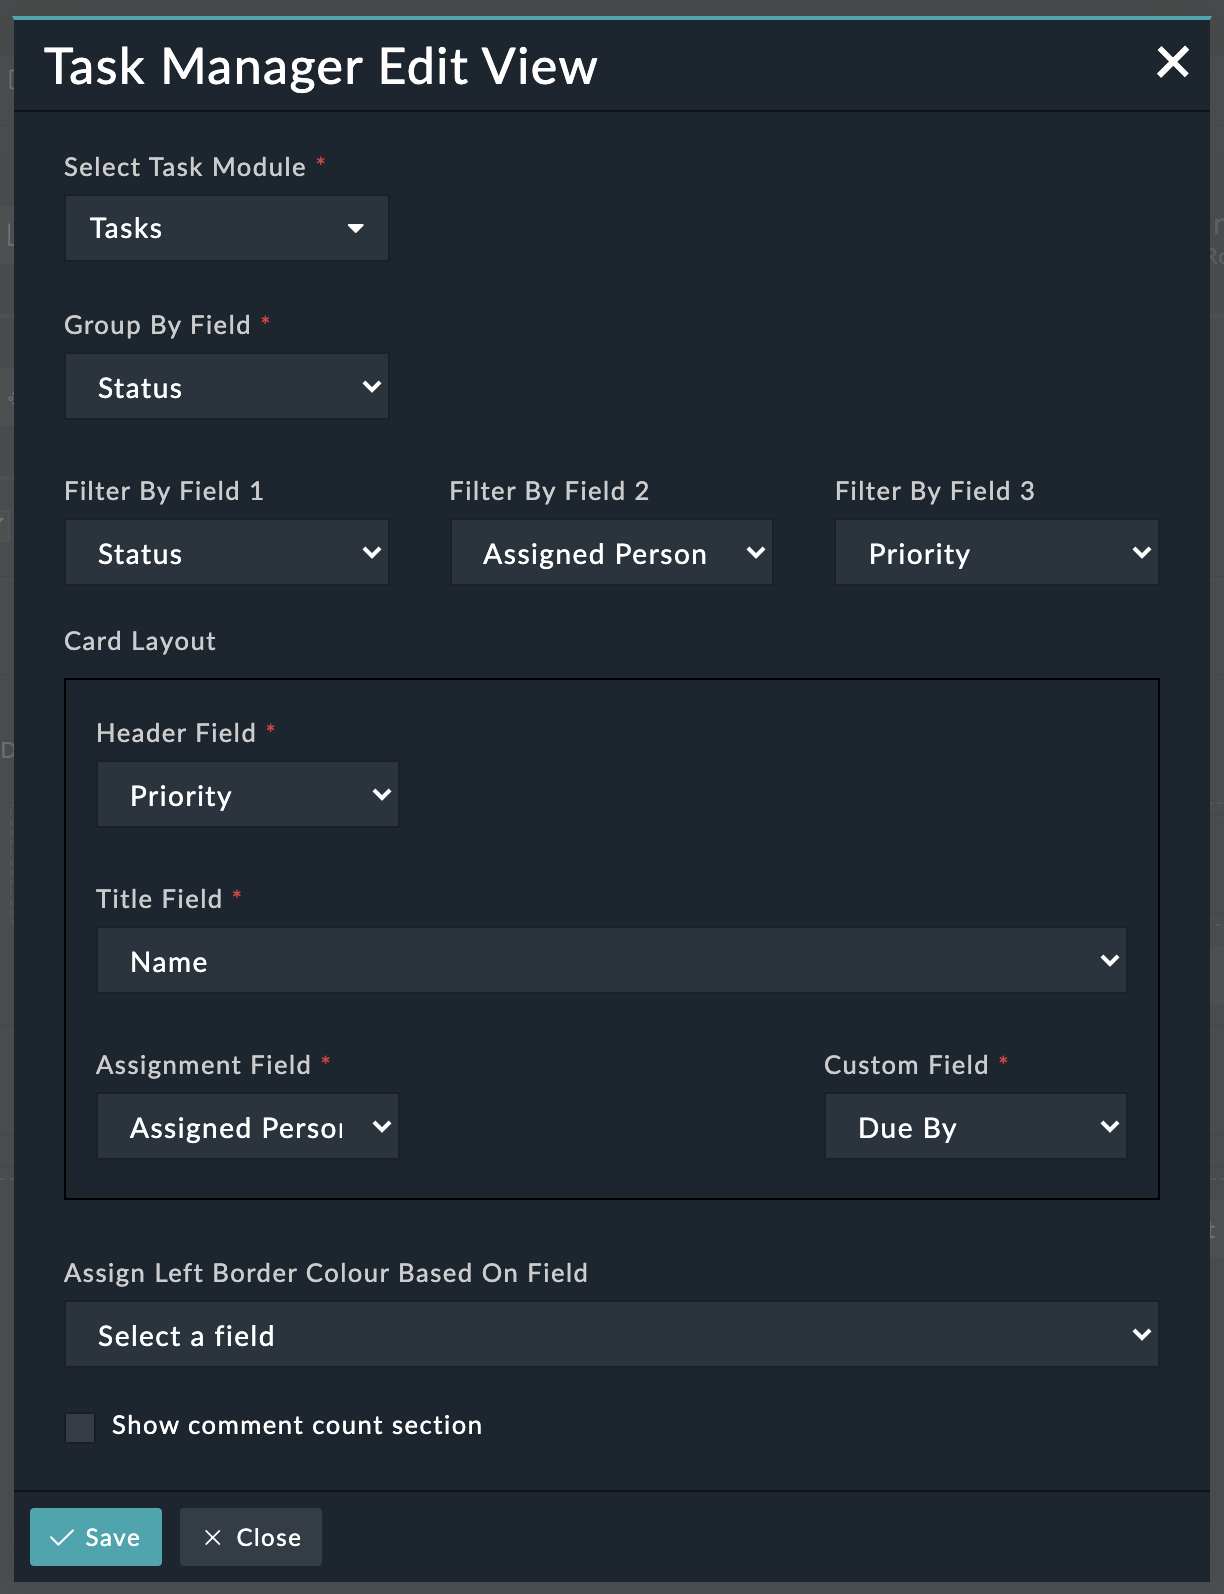
Task: Click the chevron on the Group By Field select
Action: (x=371, y=387)
